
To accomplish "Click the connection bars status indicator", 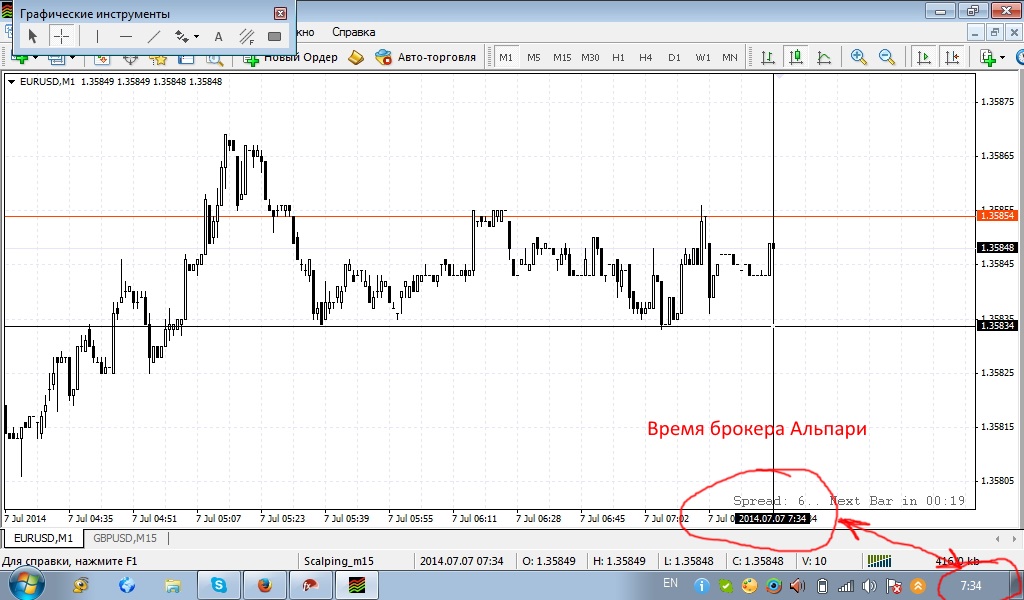I will (x=879, y=560).
